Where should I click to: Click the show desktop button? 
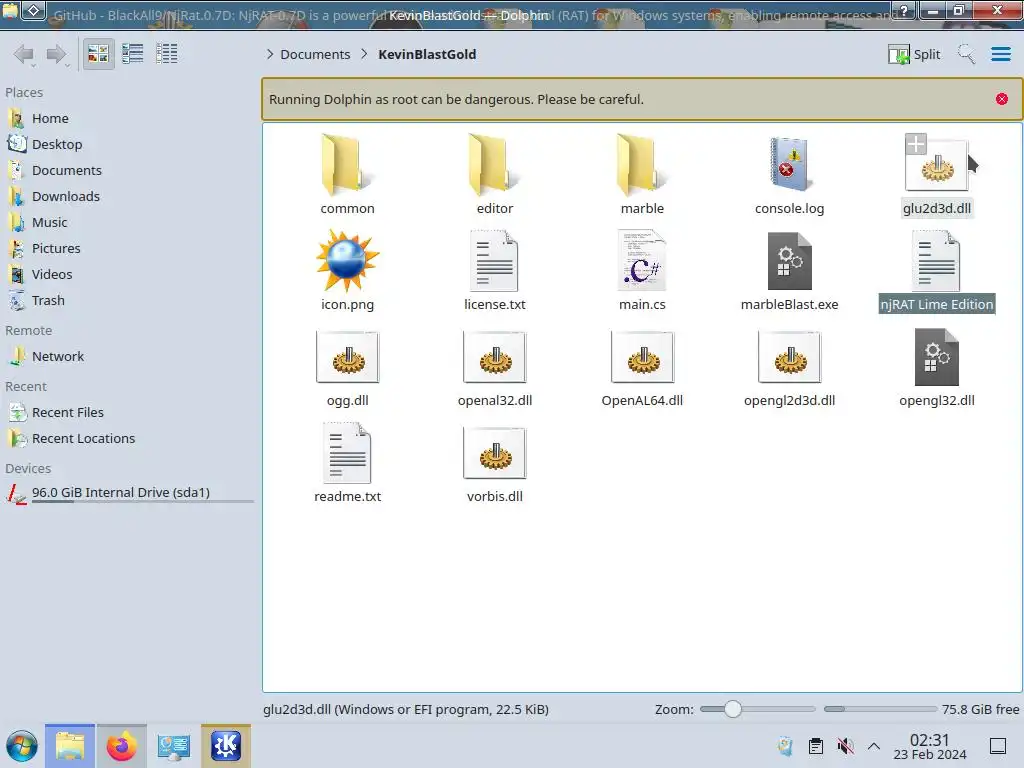click(998, 746)
